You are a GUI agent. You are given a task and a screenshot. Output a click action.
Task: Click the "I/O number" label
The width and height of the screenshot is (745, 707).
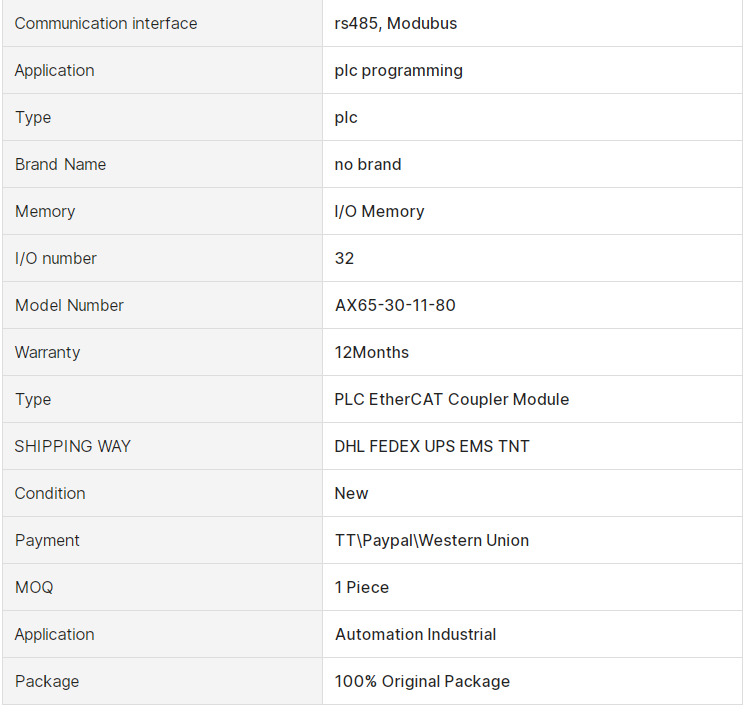56,258
